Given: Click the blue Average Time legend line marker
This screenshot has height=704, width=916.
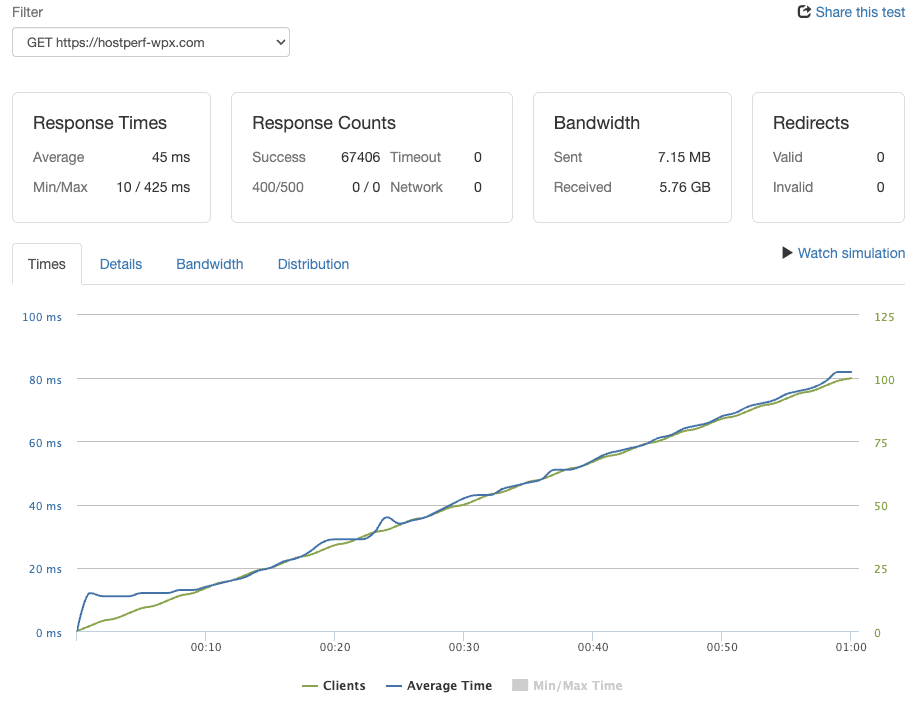Looking at the screenshot, I should pyautogui.click(x=394, y=686).
